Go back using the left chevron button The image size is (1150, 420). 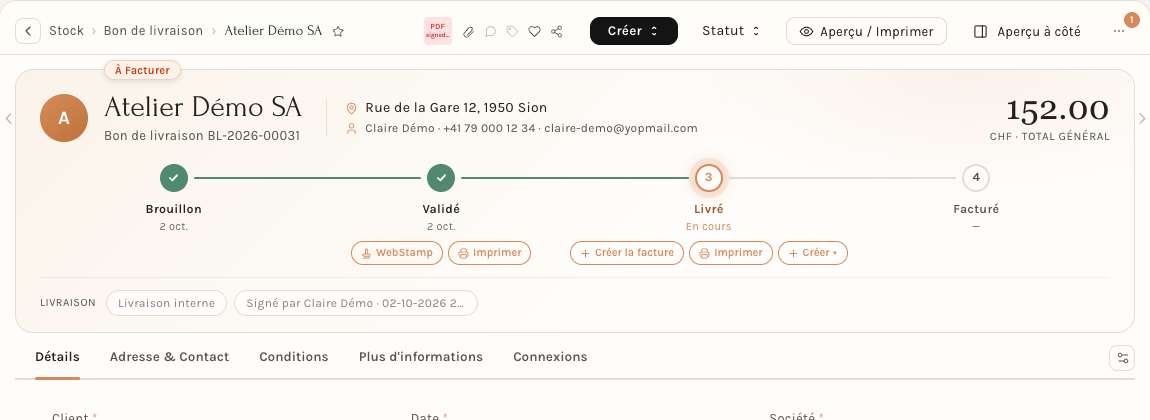28,32
